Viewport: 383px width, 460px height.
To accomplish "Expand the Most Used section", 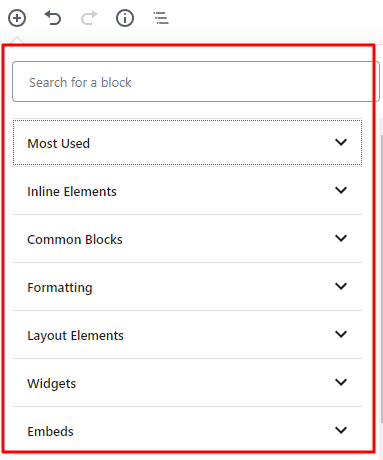I will coord(187,143).
